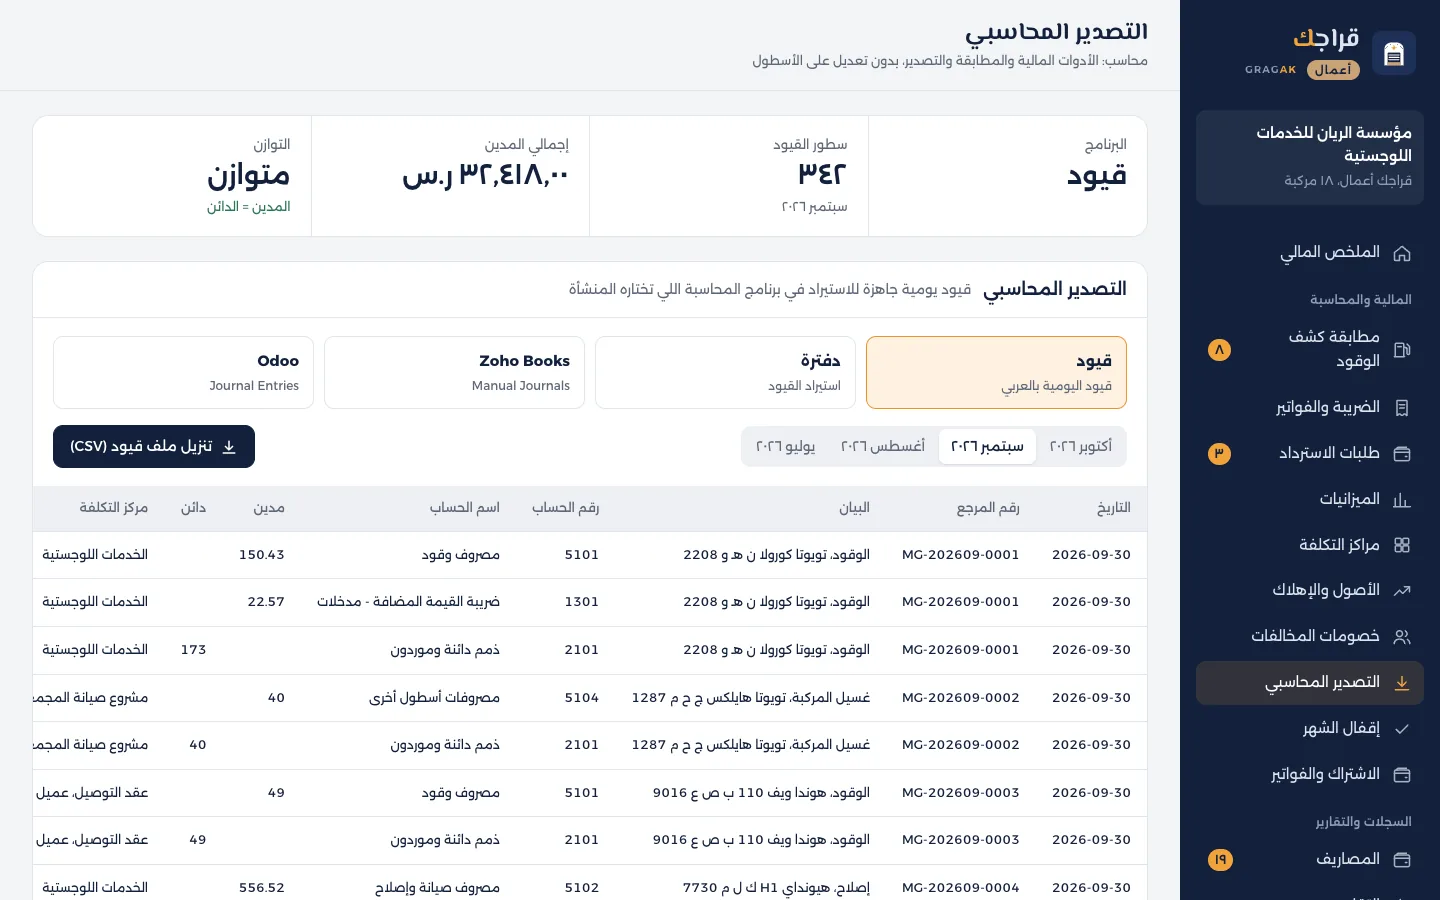Navigate to الأصول والإهلاك
The image size is (1440, 900).
point(1310,591)
